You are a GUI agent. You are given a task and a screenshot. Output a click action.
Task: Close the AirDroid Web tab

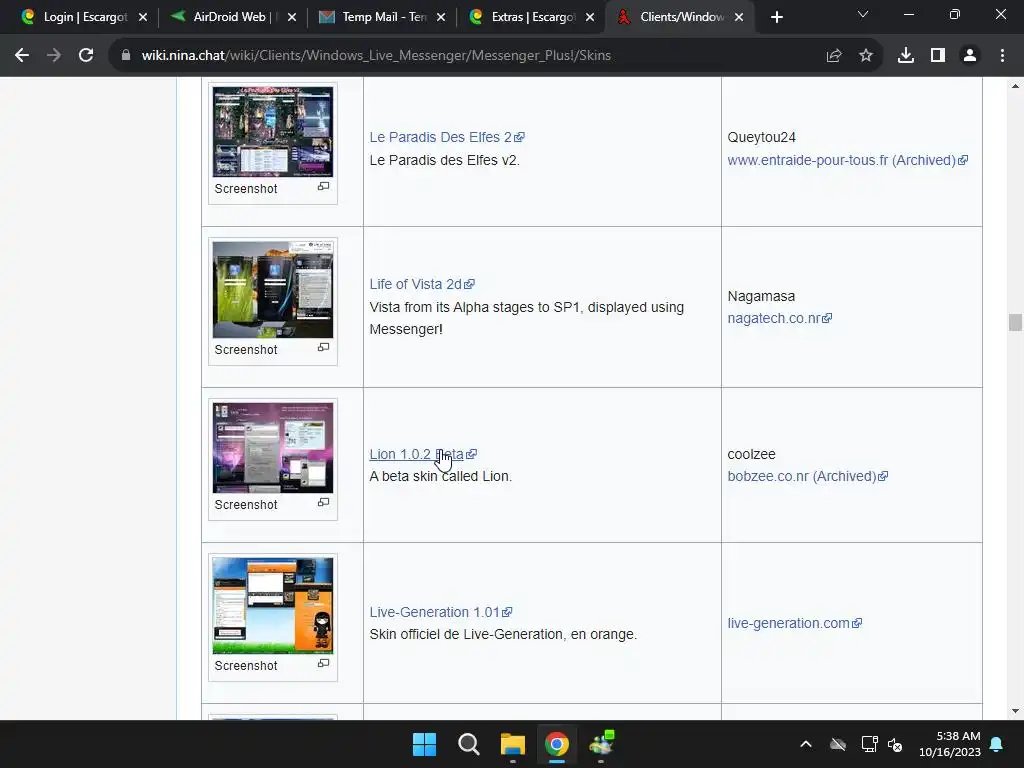292,17
